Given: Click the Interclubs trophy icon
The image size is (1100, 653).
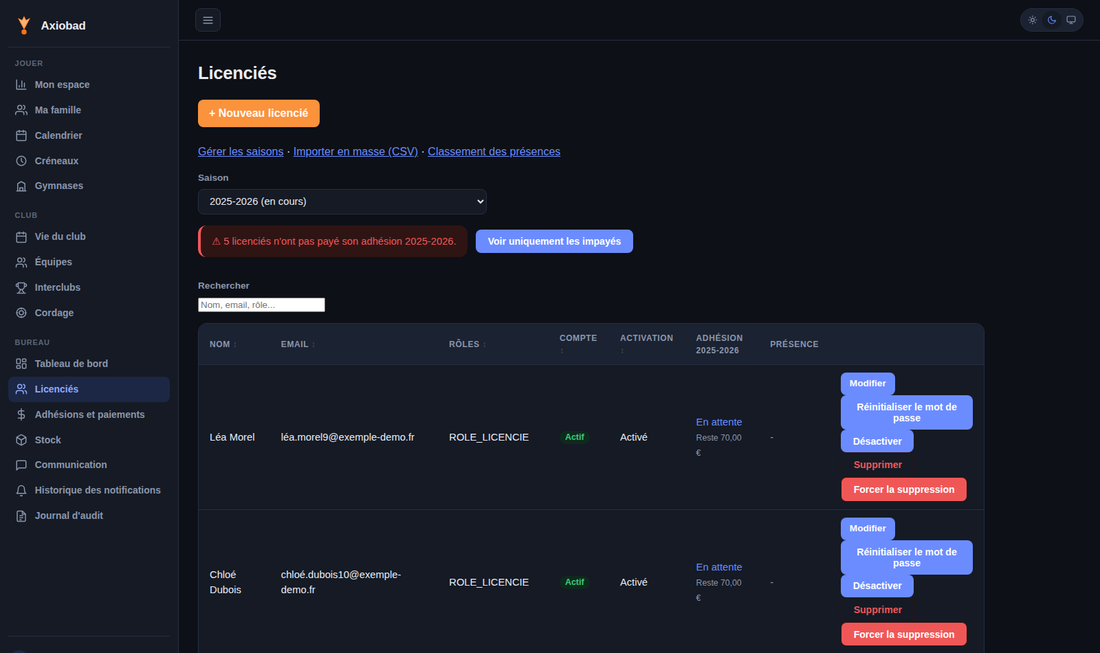Looking at the screenshot, I should click(x=21, y=288).
